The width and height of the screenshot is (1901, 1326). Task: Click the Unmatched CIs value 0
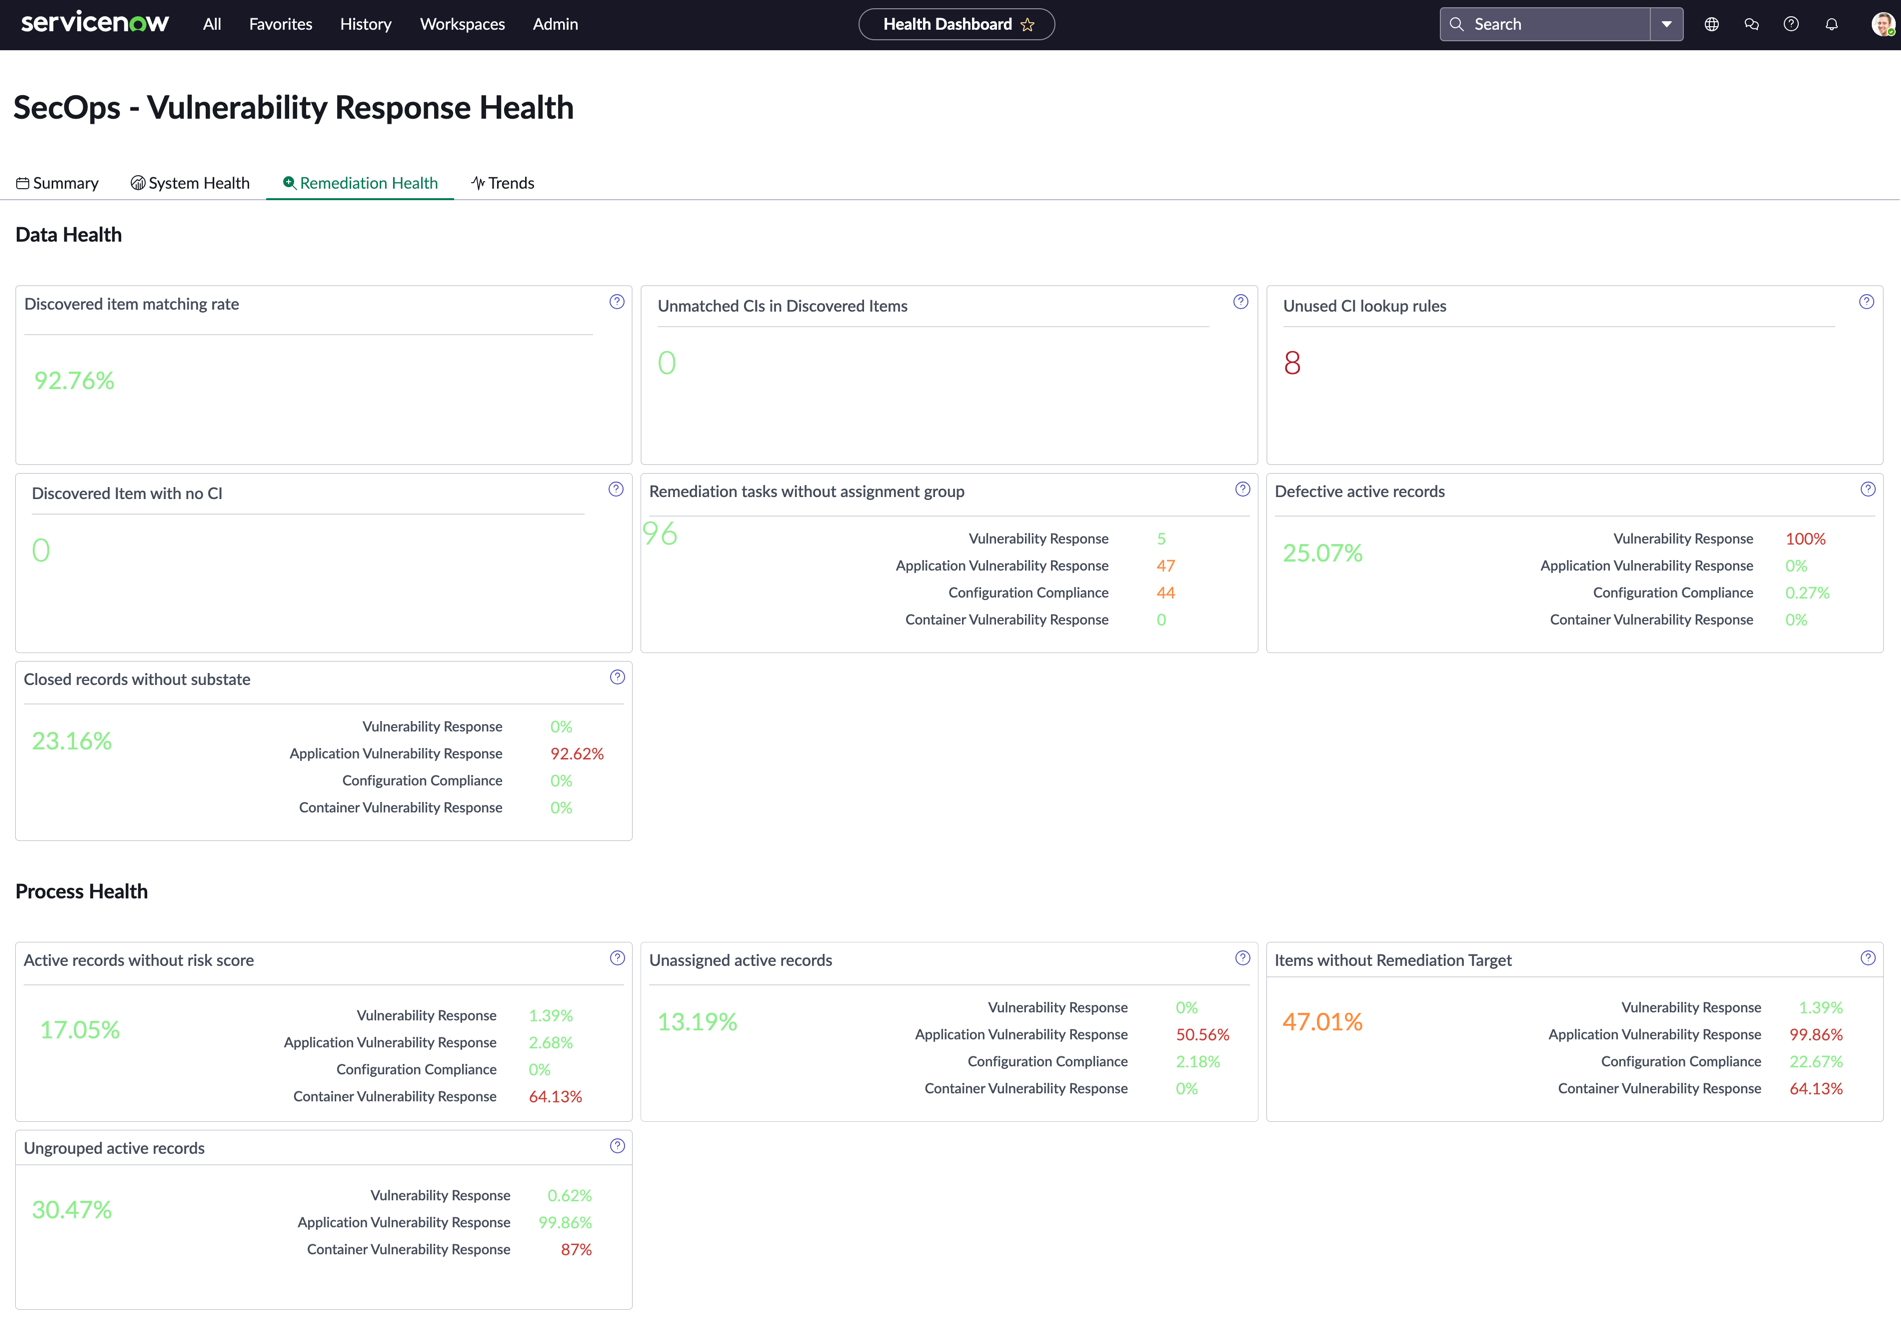click(667, 363)
